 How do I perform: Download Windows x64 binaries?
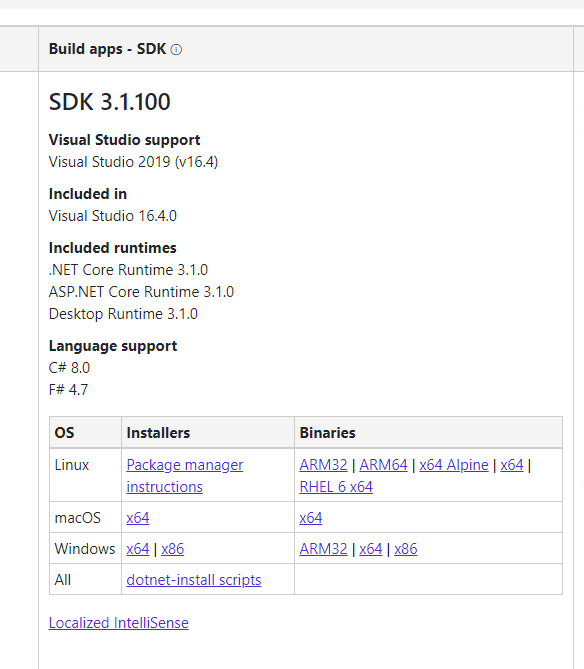[x=370, y=549]
